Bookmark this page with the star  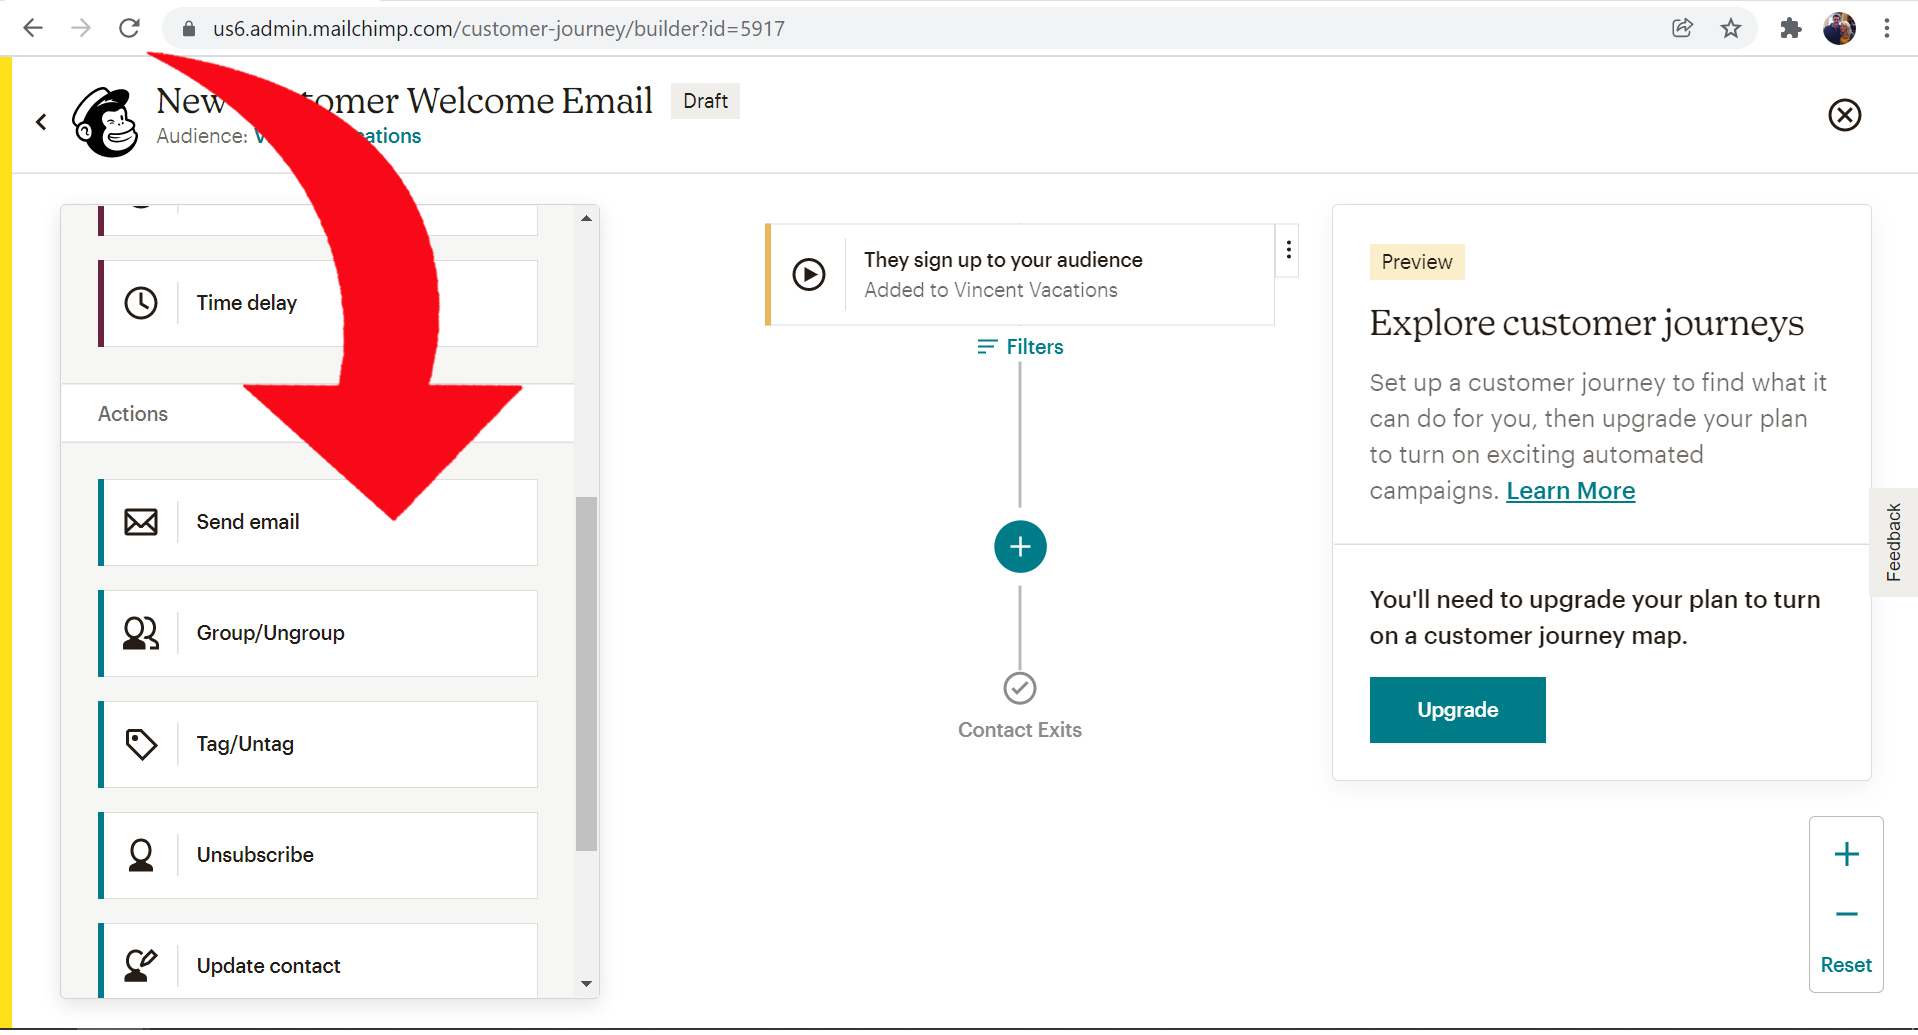(x=1731, y=28)
